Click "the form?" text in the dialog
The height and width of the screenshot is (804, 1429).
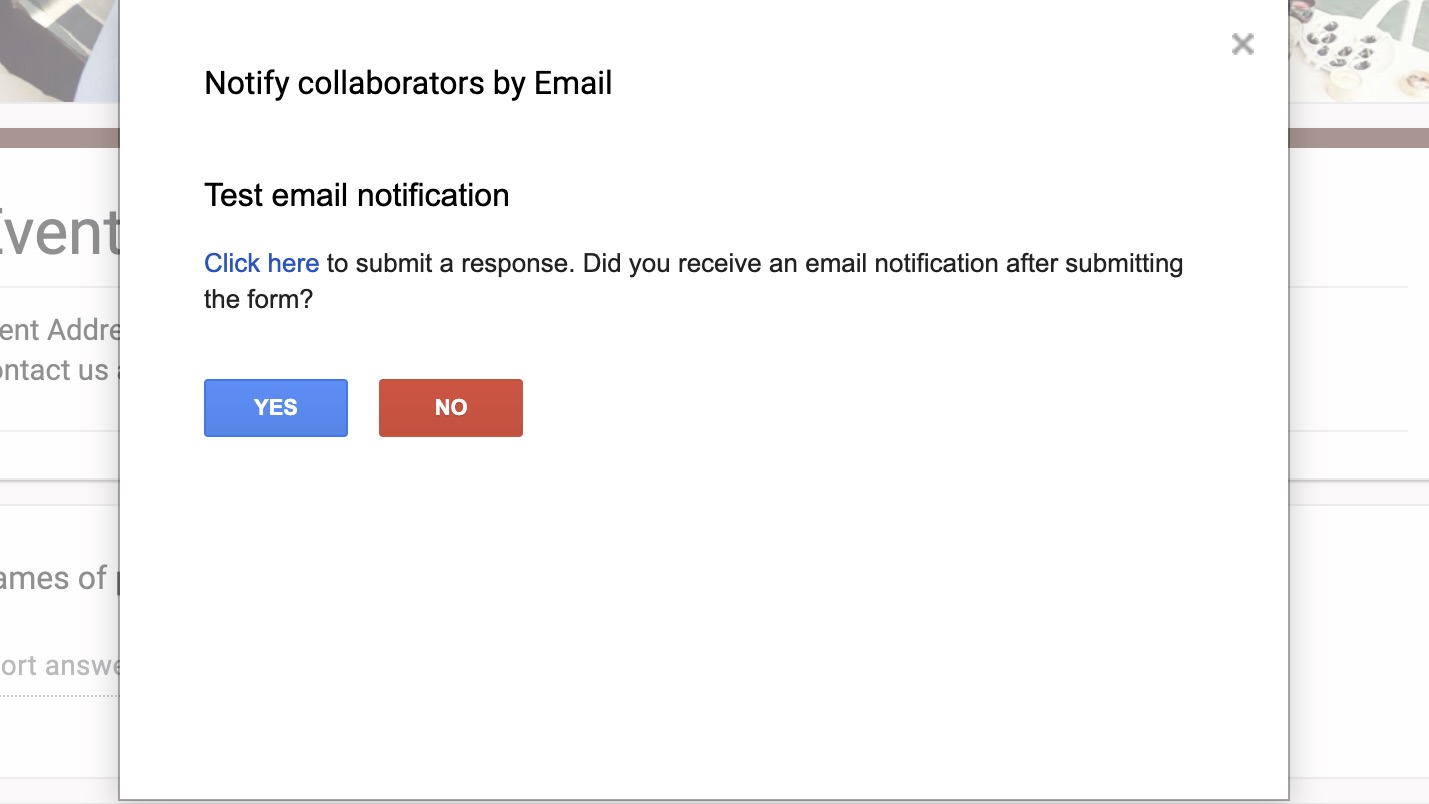258,299
